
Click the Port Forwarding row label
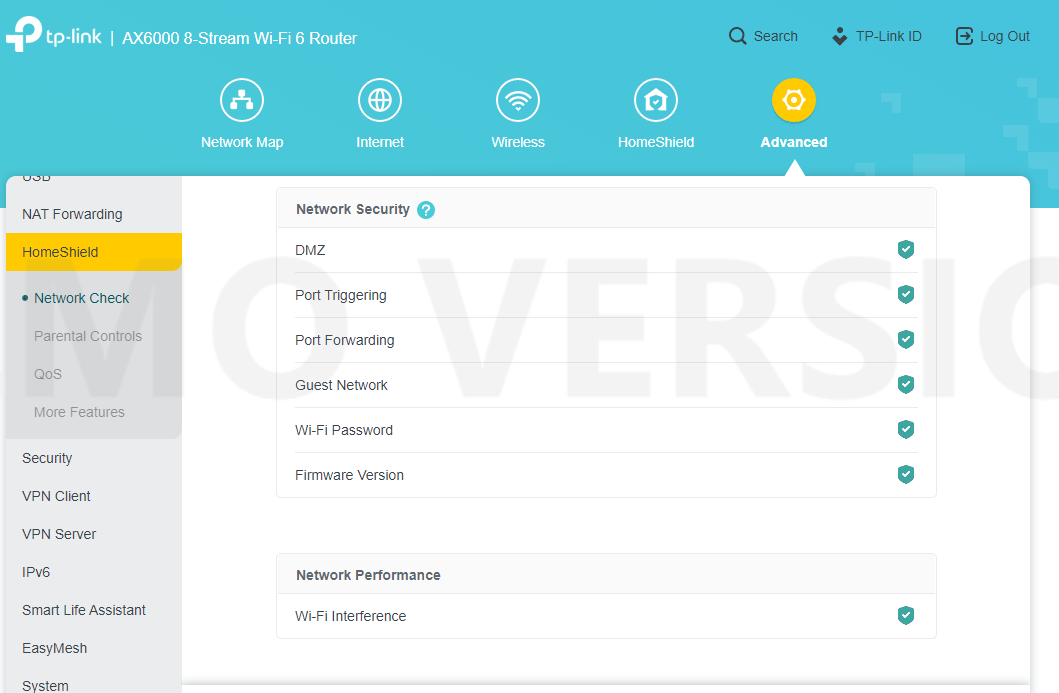point(344,340)
